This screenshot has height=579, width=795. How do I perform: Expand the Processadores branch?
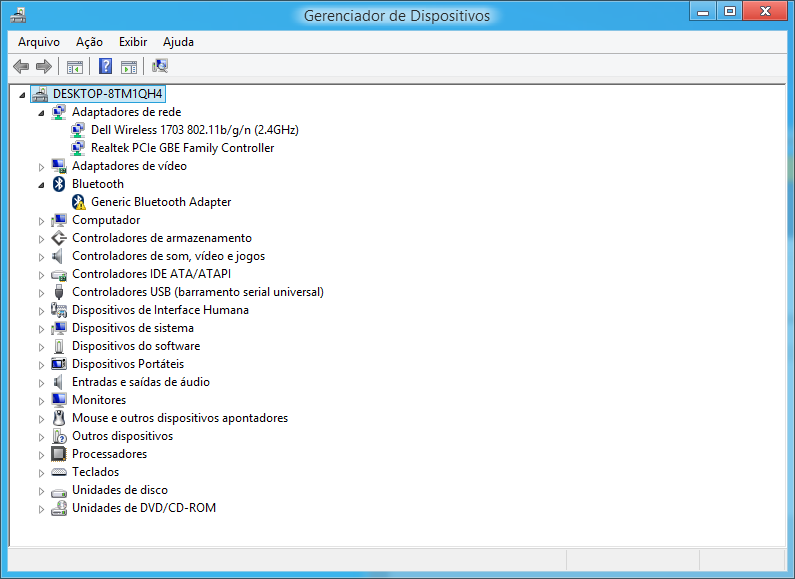tap(41, 455)
